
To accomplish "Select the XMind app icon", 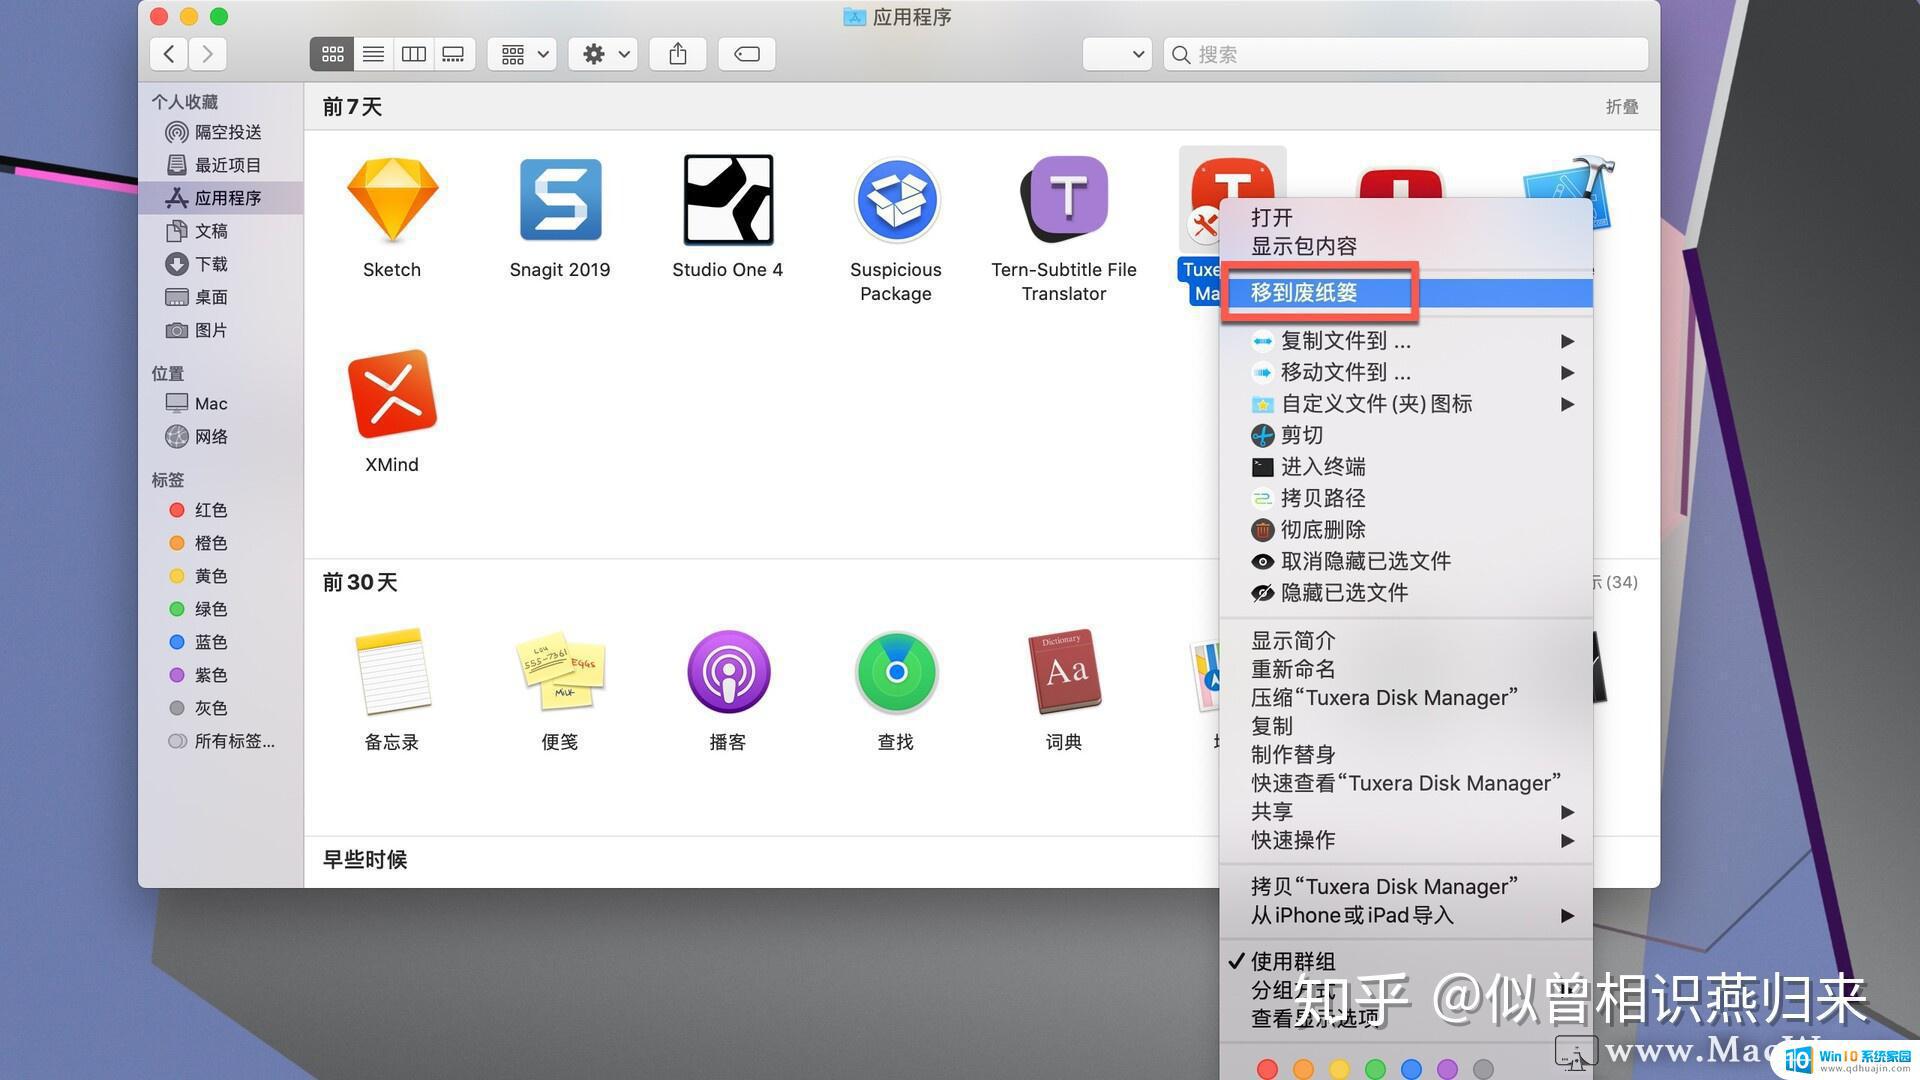I will [x=392, y=394].
